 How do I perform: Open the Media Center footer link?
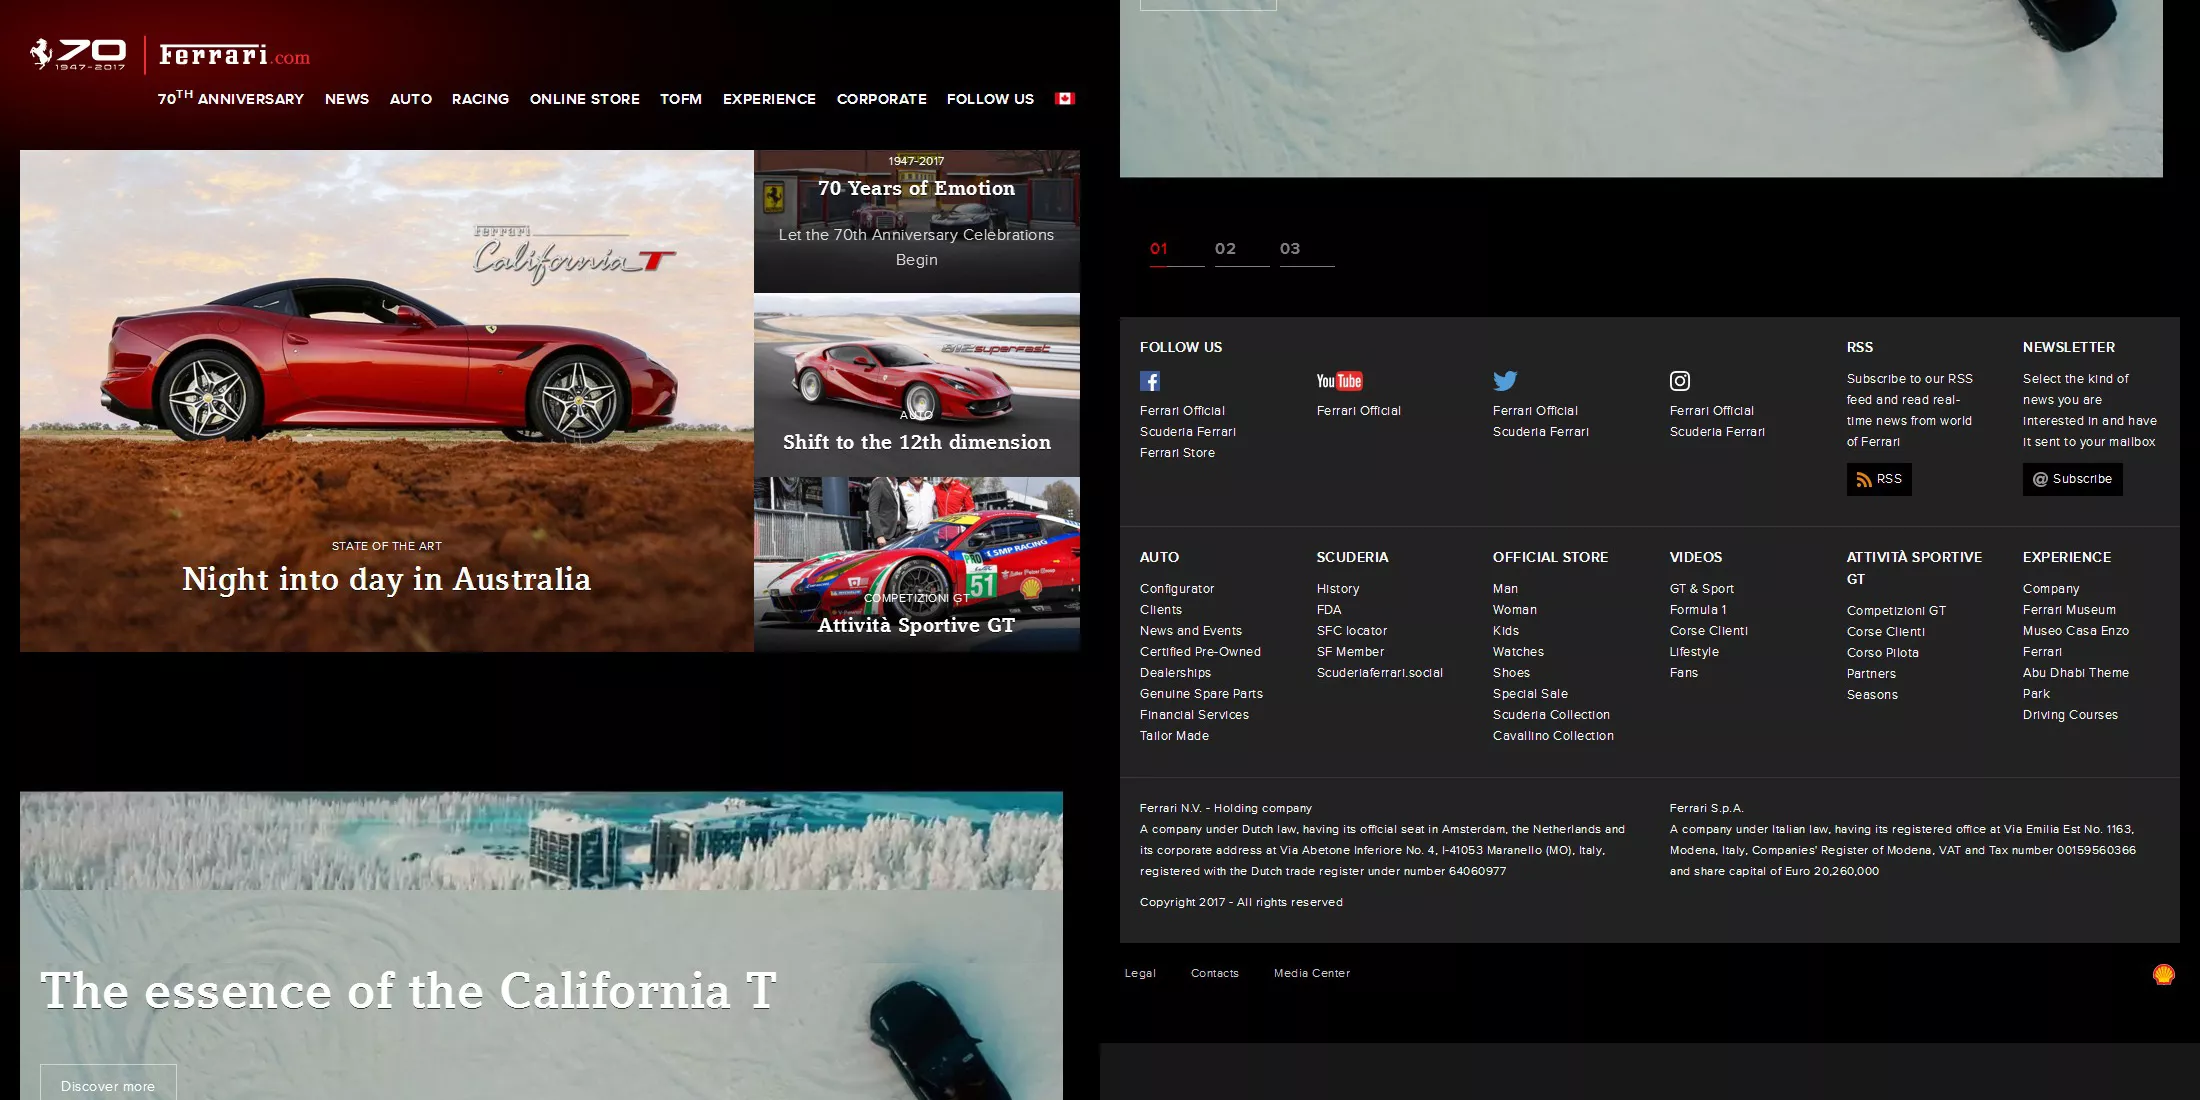point(1311,973)
